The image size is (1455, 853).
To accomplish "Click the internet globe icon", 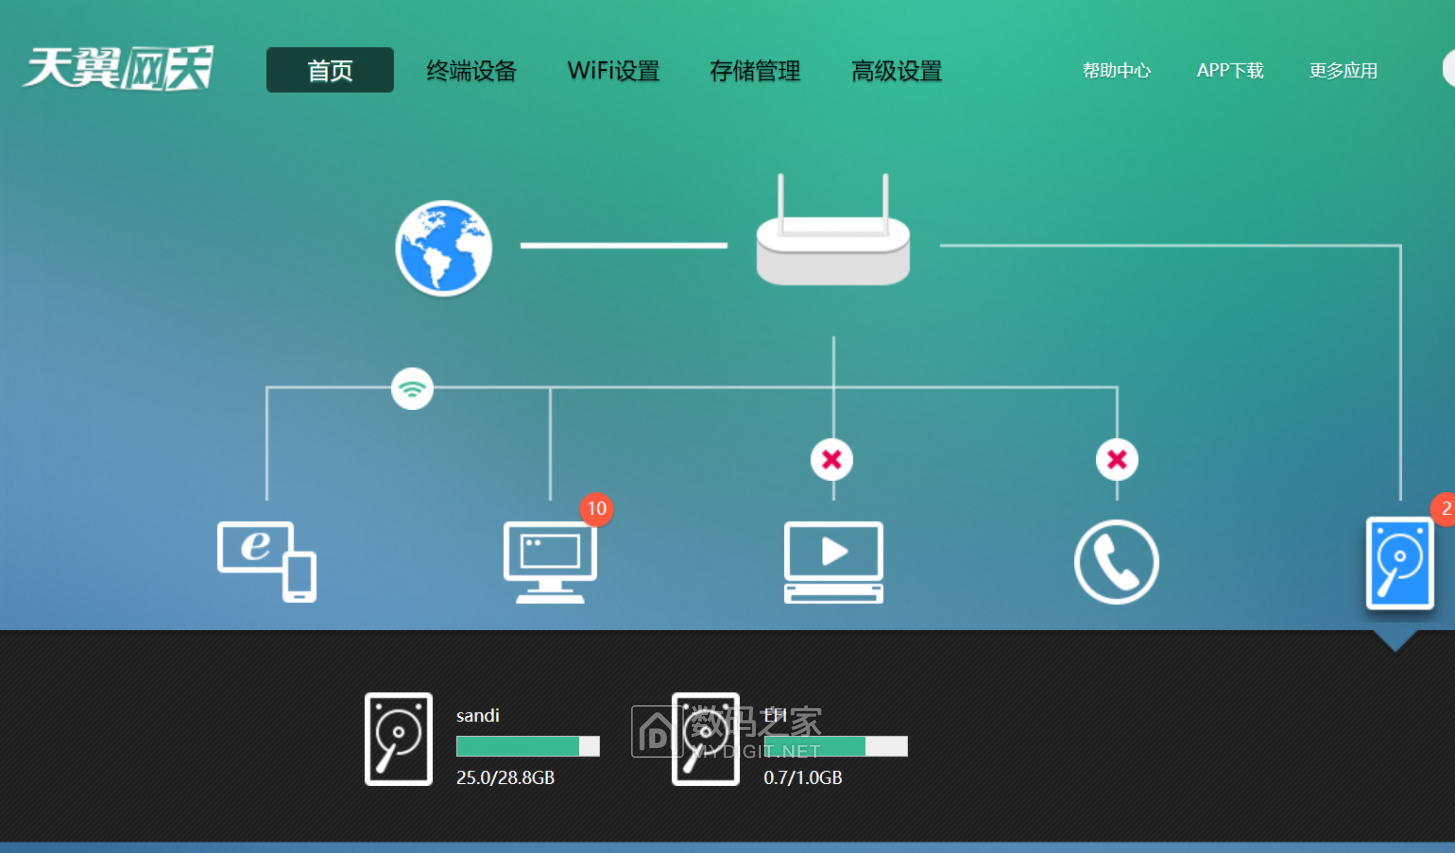I will [x=444, y=247].
